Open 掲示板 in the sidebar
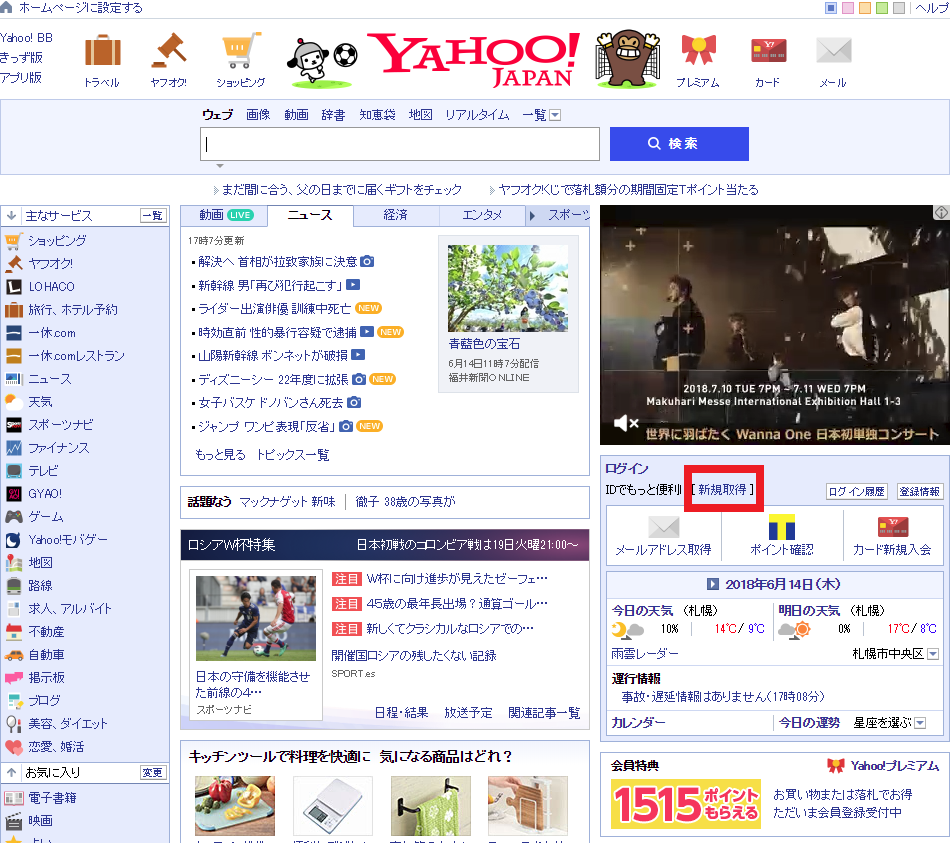952x843 pixels. (x=46, y=678)
